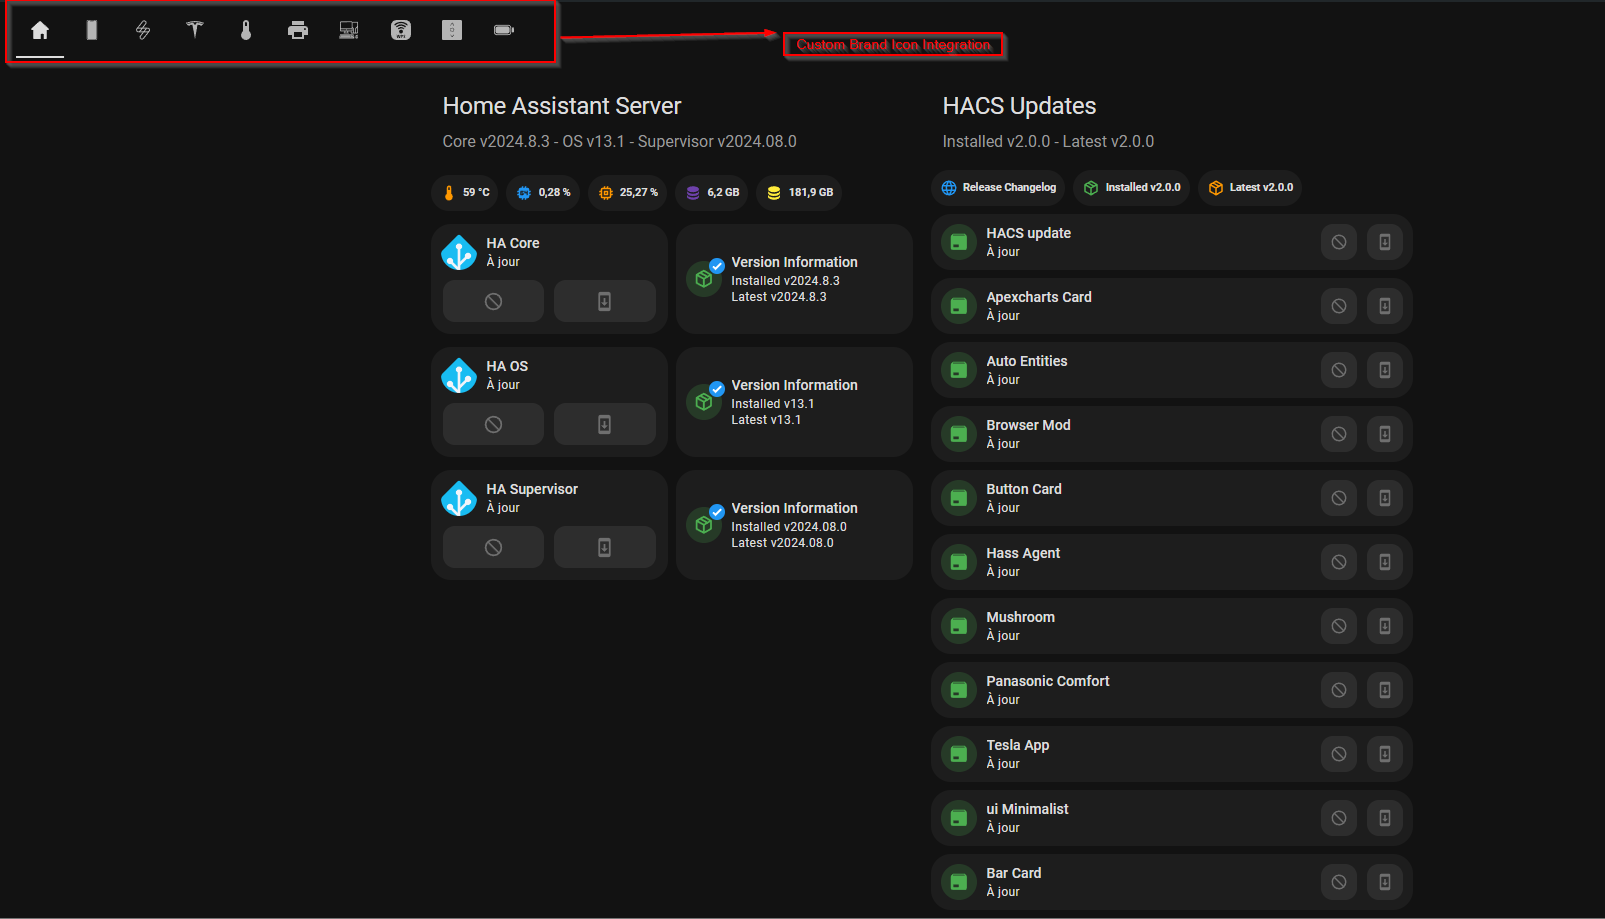Image resolution: width=1605 pixels, height=919 pixels.
Task: Select the Apexcharts Card row label
Action: click(1038, 297)
